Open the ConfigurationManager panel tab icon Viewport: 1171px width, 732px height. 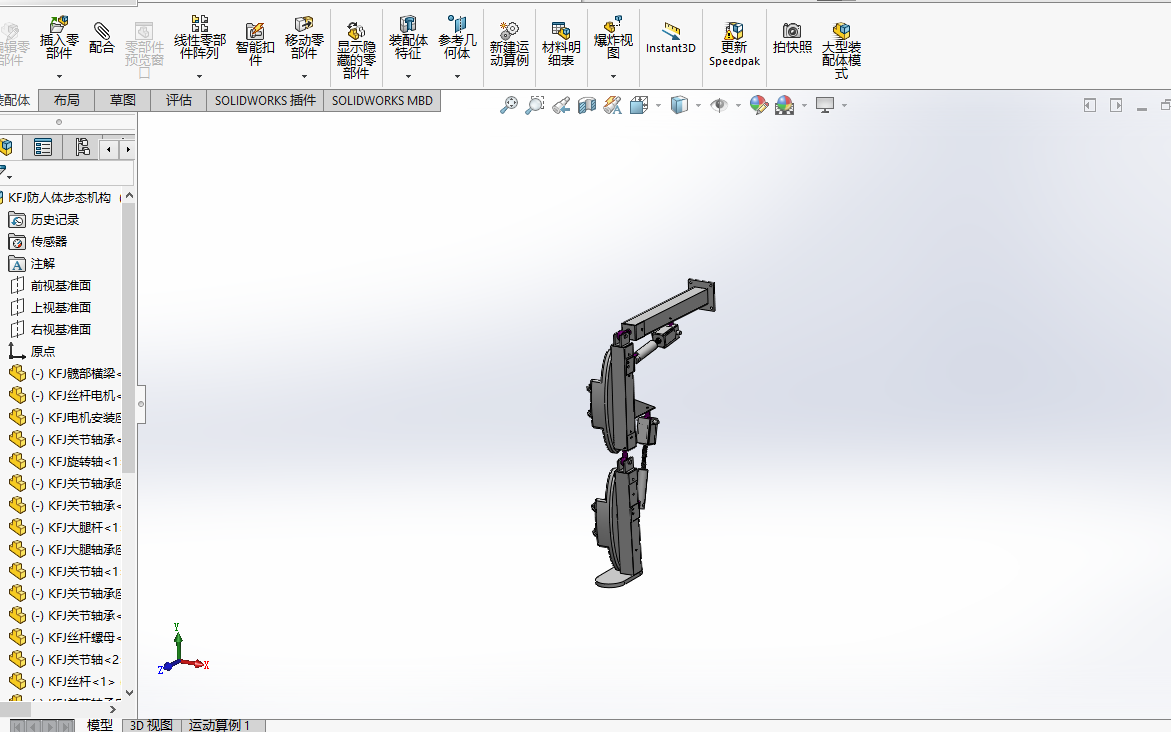[81, 148]
